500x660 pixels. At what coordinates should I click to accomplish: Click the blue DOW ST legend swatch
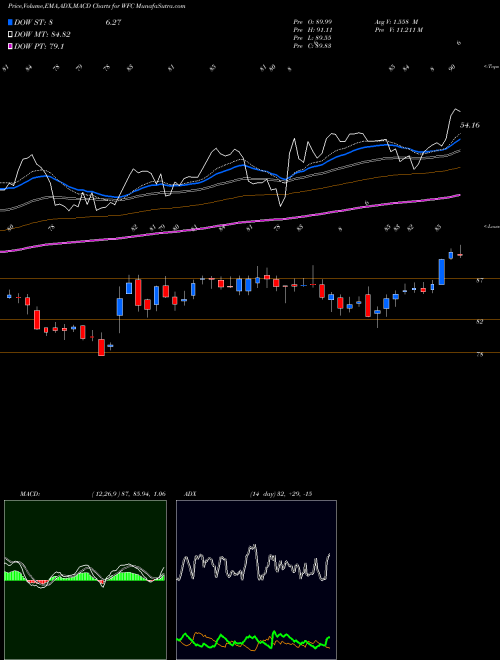point(11,22)
